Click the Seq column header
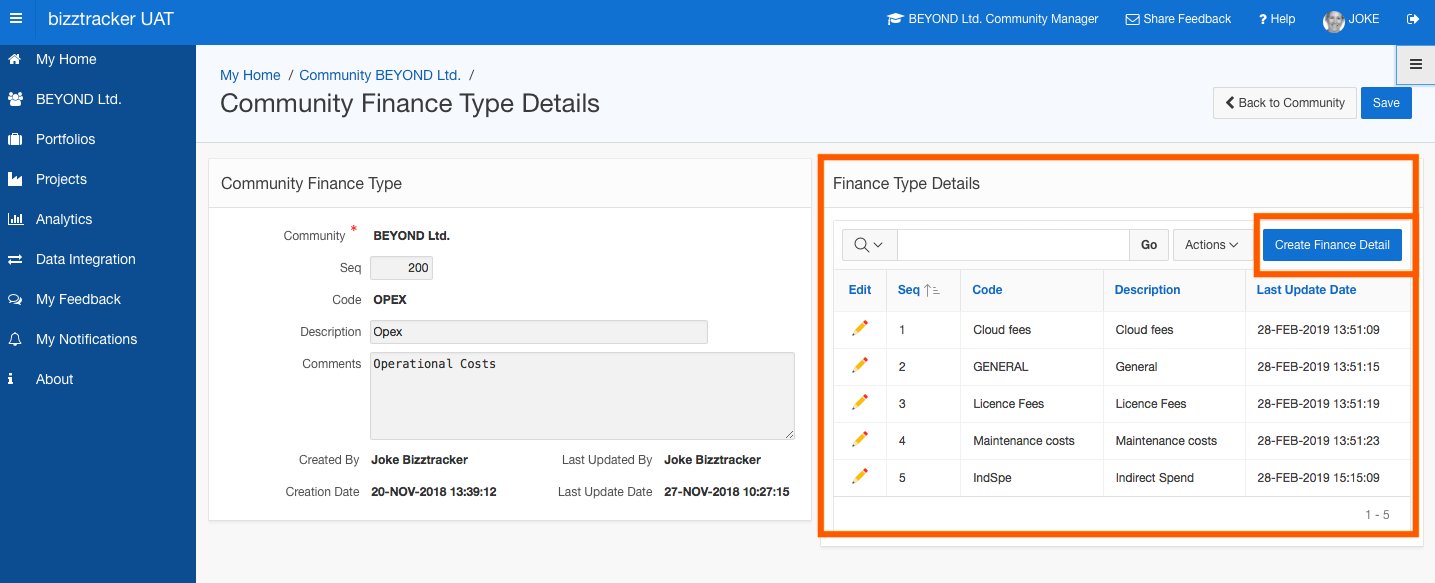The image size is (1435, 583). tap(908, 290)
